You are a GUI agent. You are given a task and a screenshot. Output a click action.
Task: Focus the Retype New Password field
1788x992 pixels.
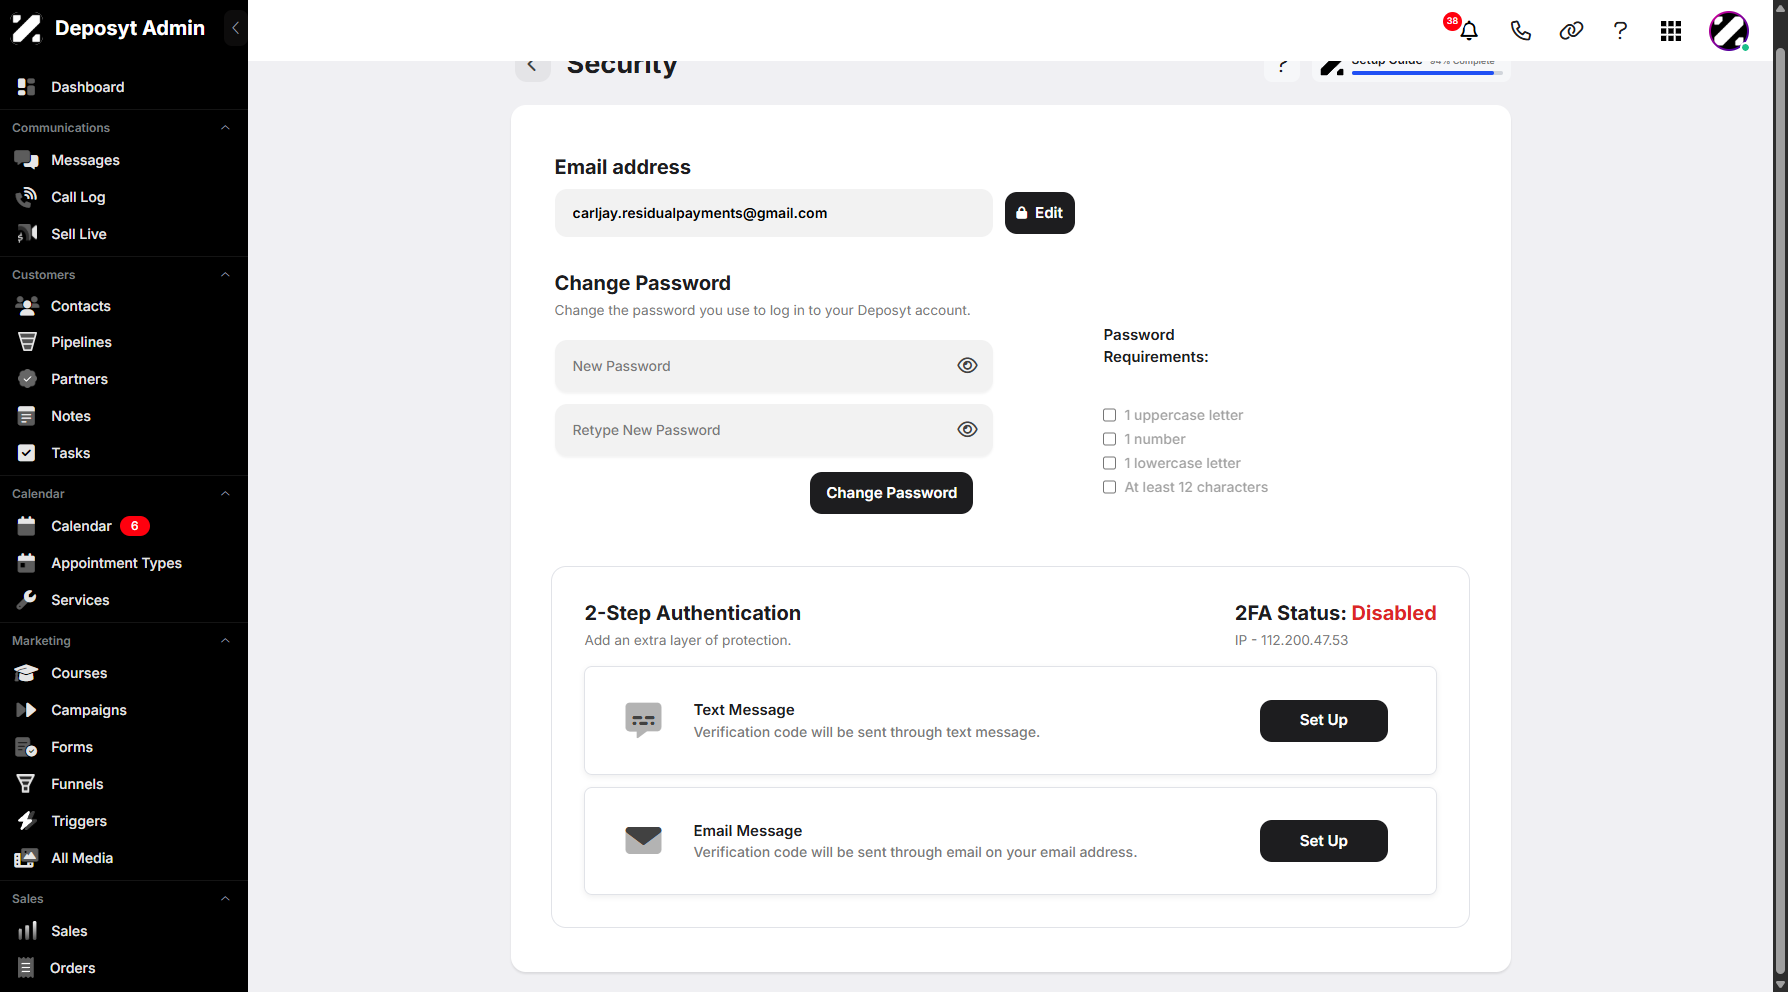point(773,430)
